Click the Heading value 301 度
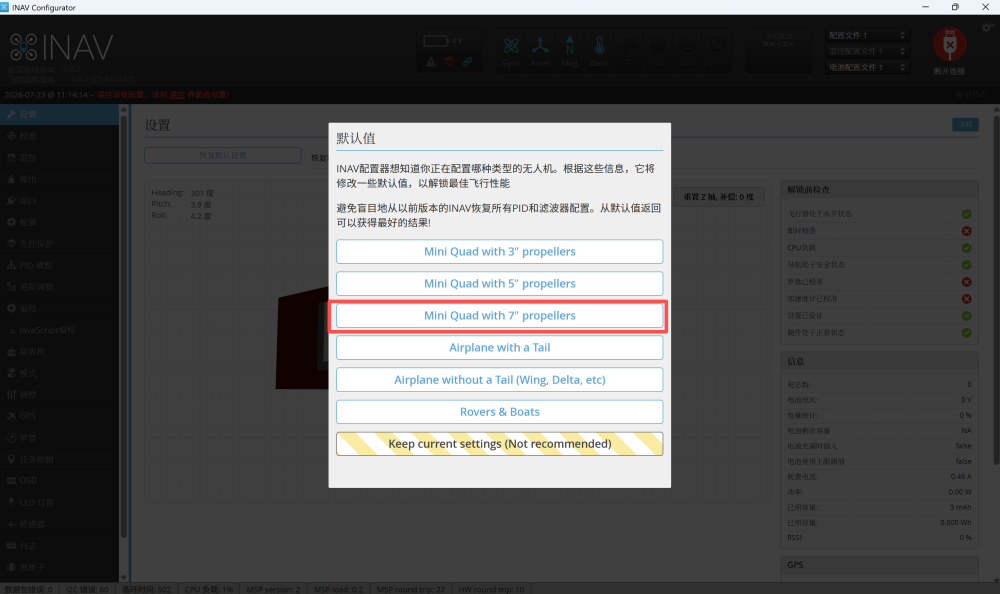The height and width of the screenshot is (594, 1000). [x=202, y=193]
